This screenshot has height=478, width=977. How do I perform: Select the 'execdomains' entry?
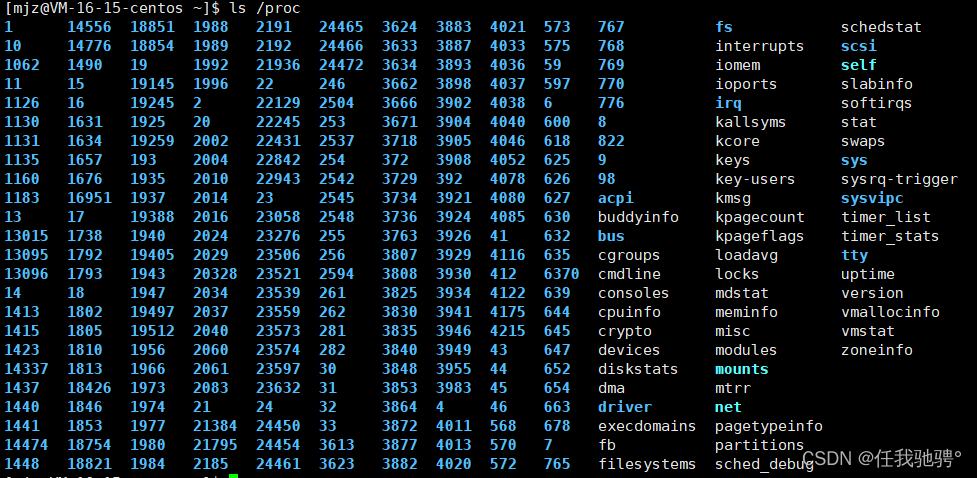pyautogui.click(x=647, y=426)
